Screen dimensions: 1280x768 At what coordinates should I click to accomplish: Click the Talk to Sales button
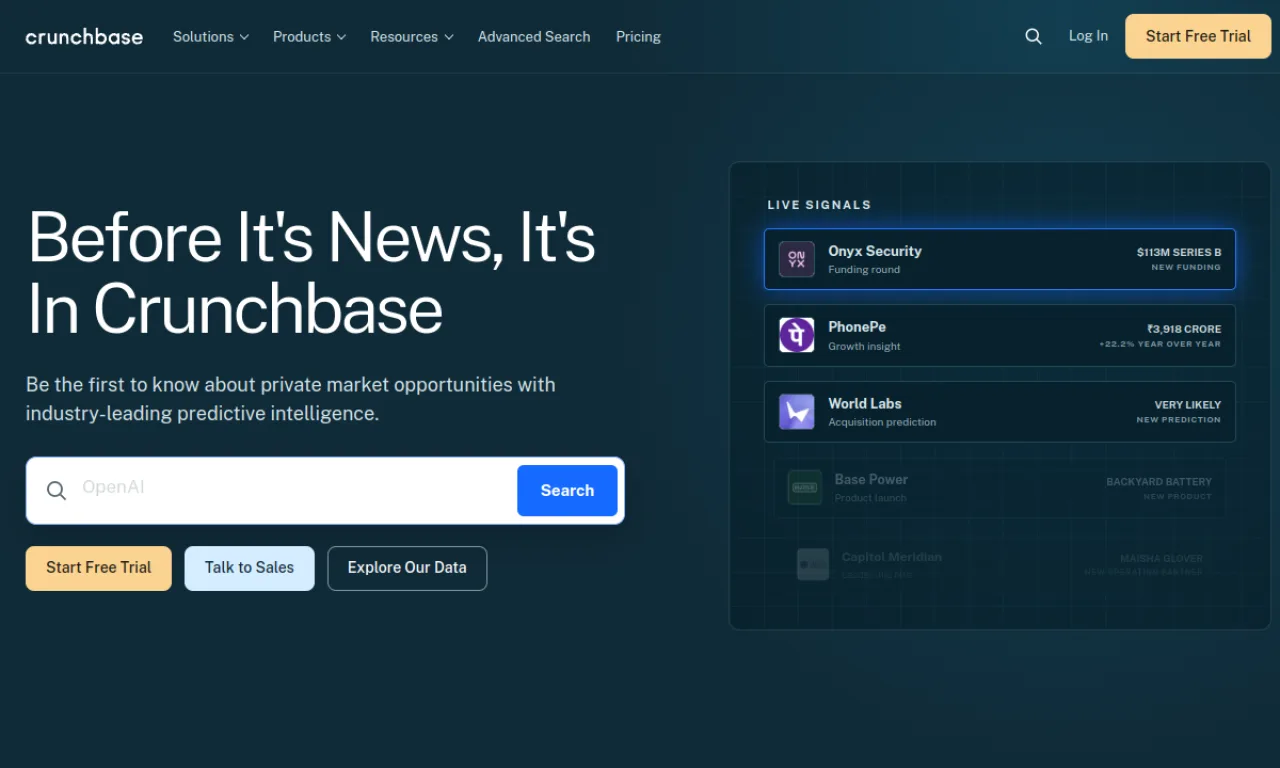pyautogui.click(x=249, y=568)
